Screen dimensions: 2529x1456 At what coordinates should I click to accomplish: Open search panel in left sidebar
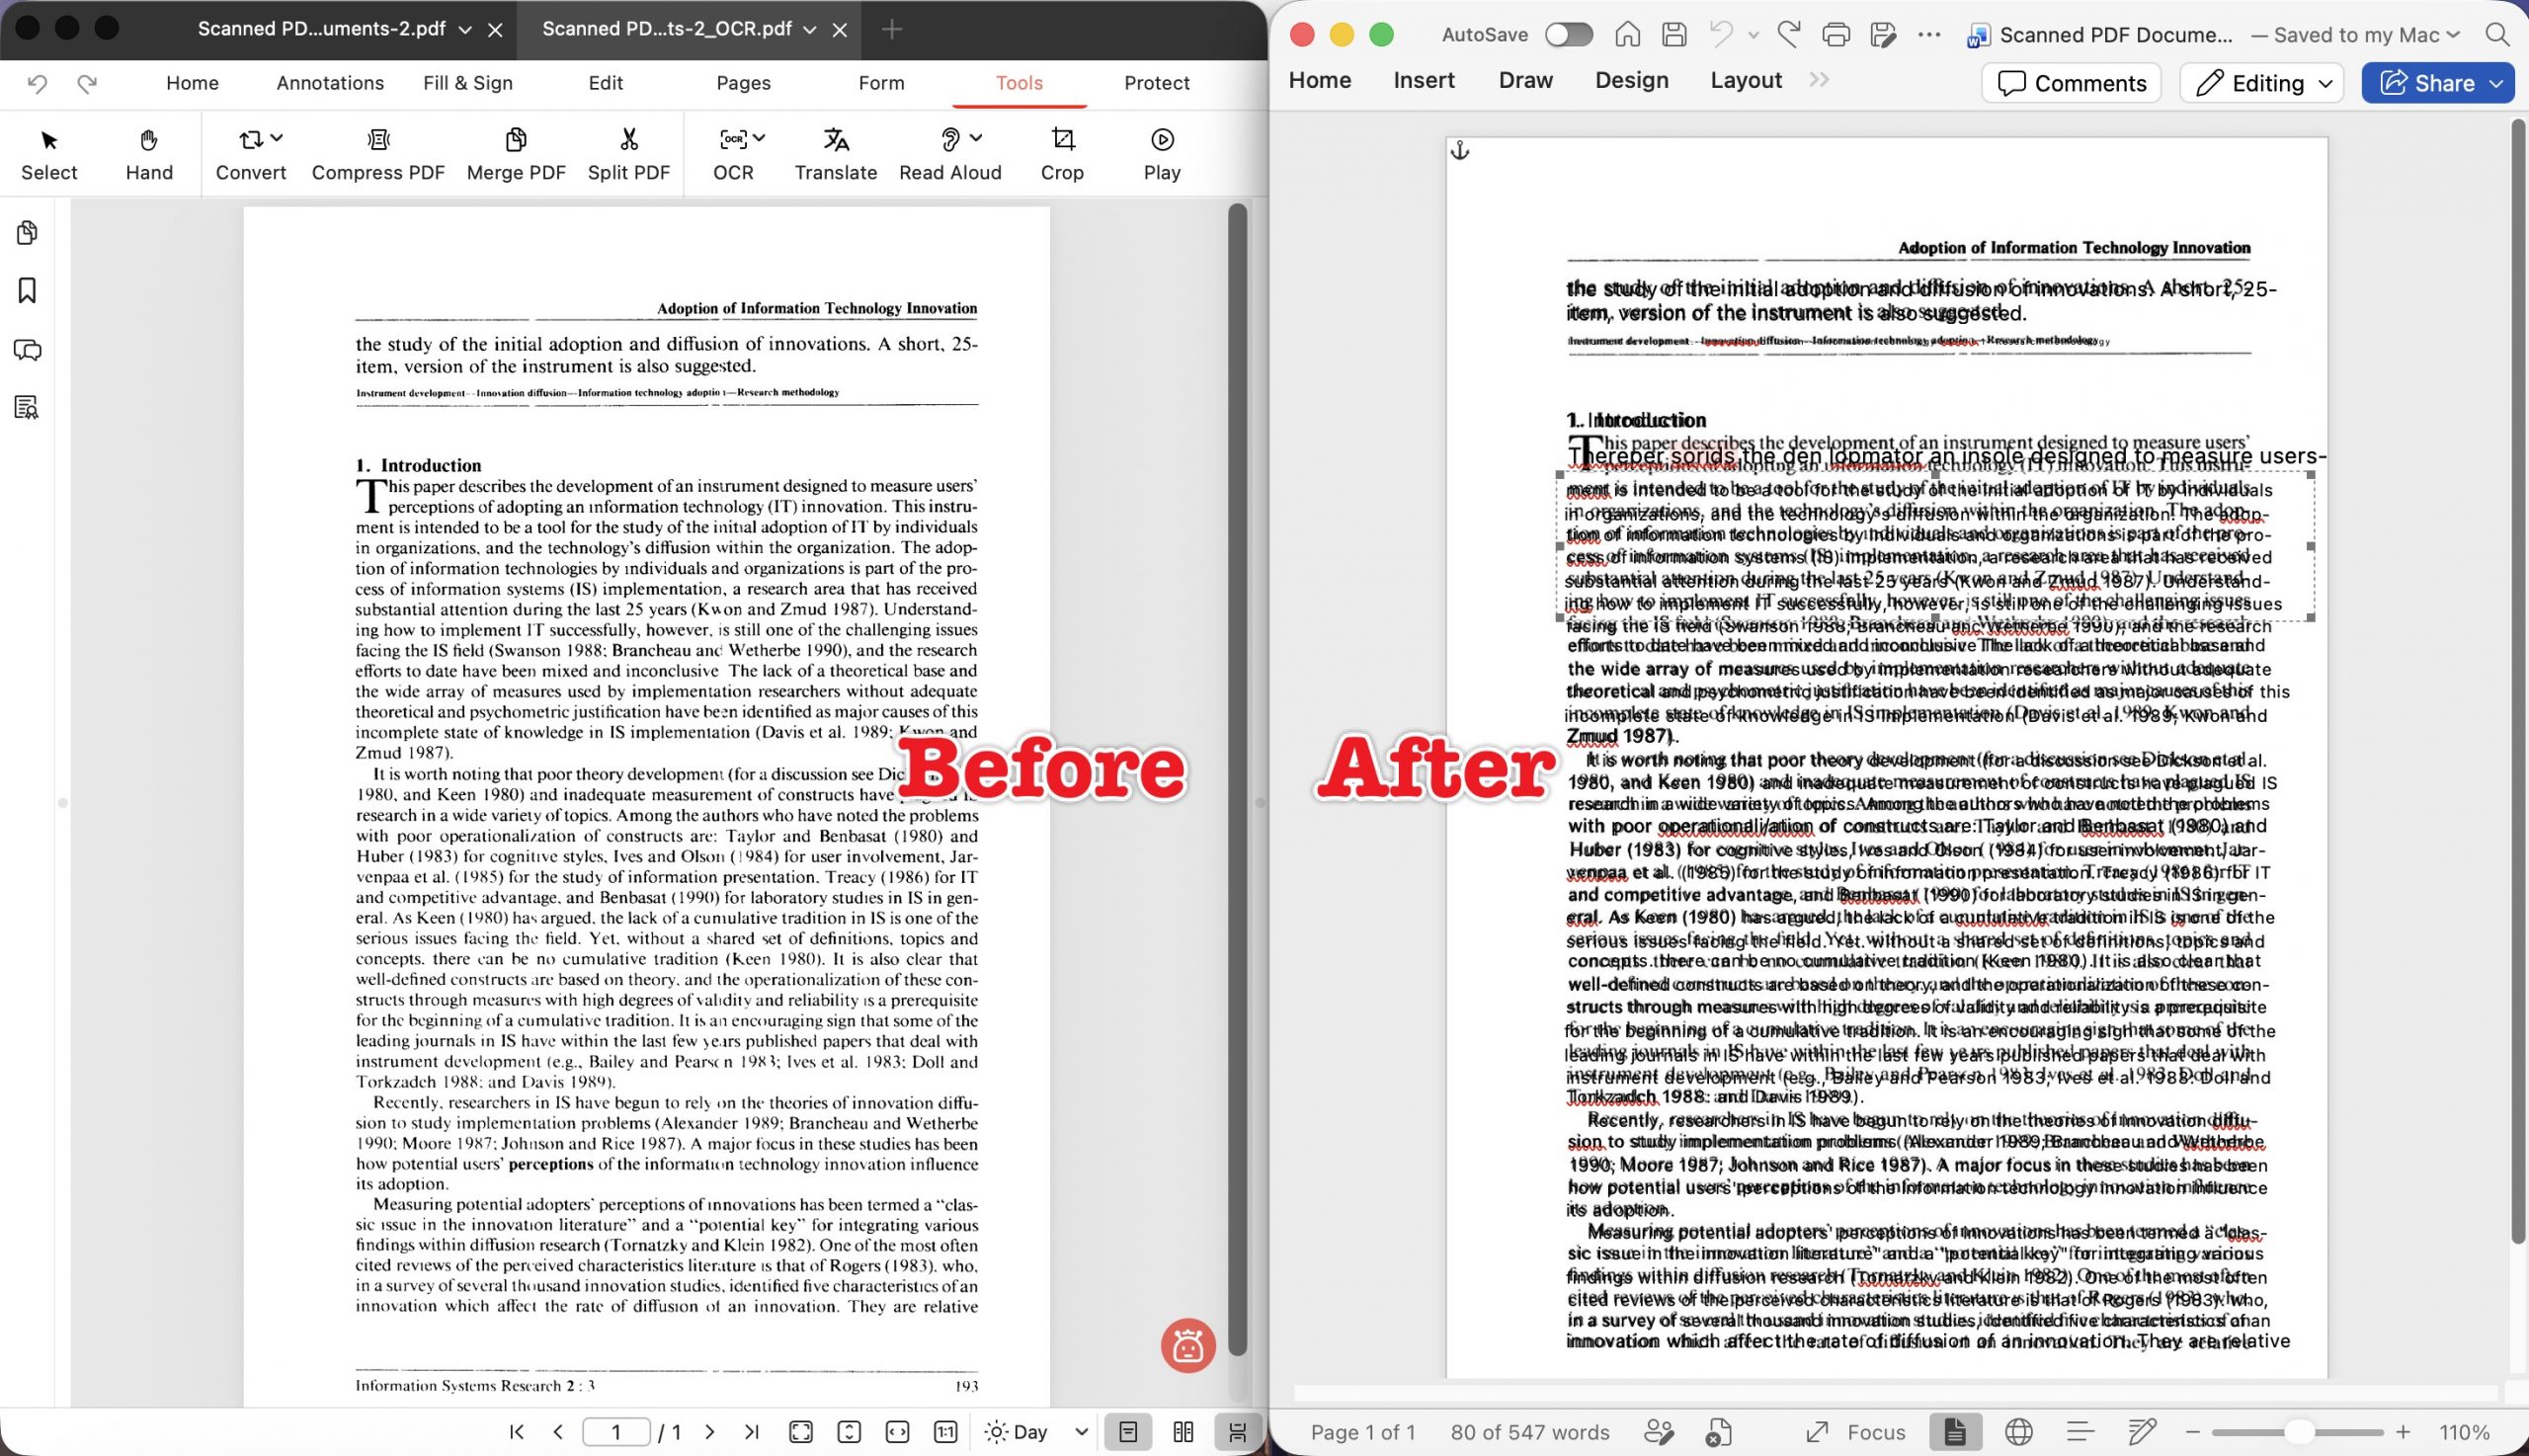pos(27,407)
